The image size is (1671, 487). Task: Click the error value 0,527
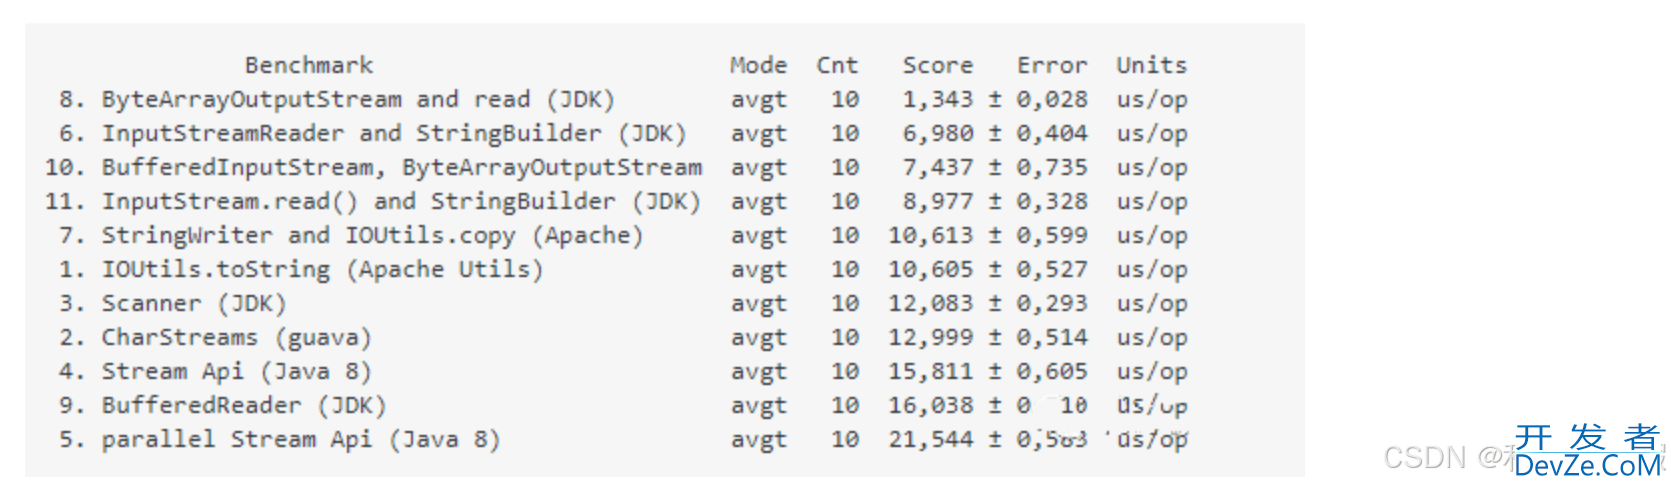1052,270
